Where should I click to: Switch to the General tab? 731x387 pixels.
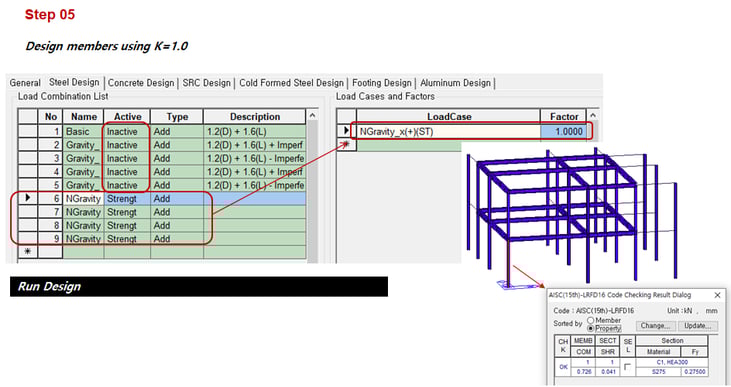pyautogui.click(x=25, y=83)
